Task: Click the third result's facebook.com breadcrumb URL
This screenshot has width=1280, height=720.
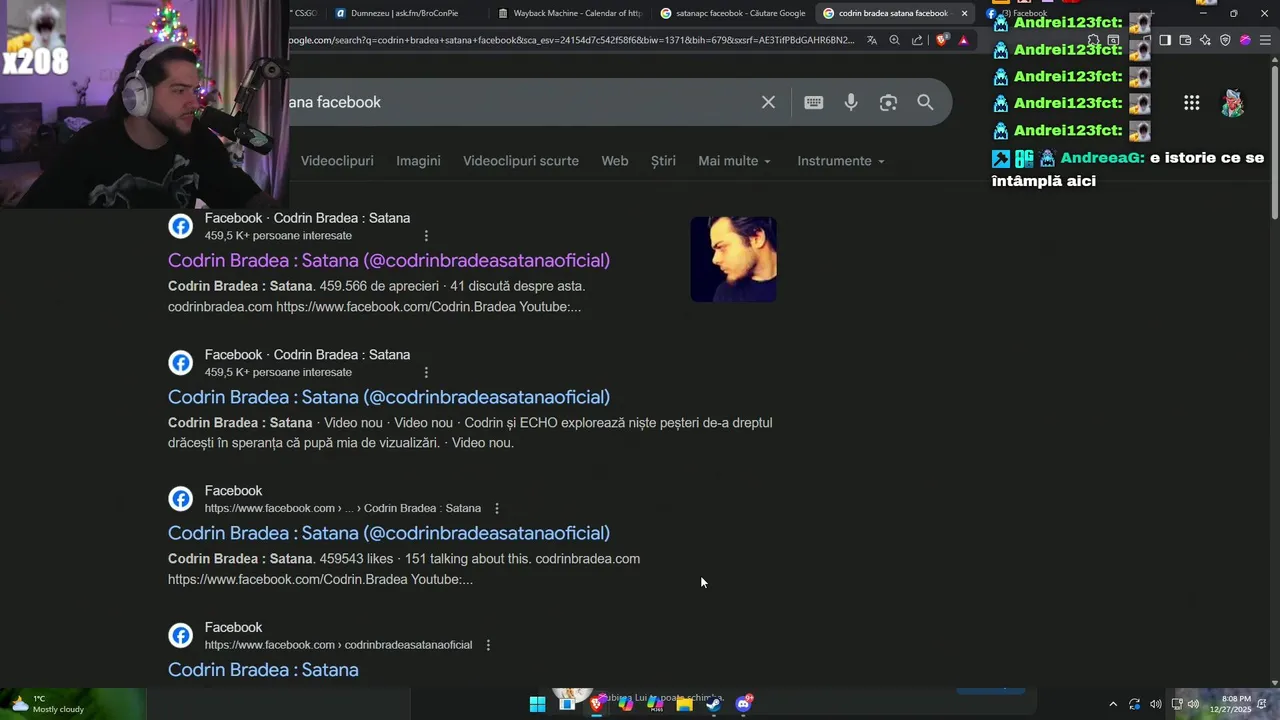Action: coord(343,508)
